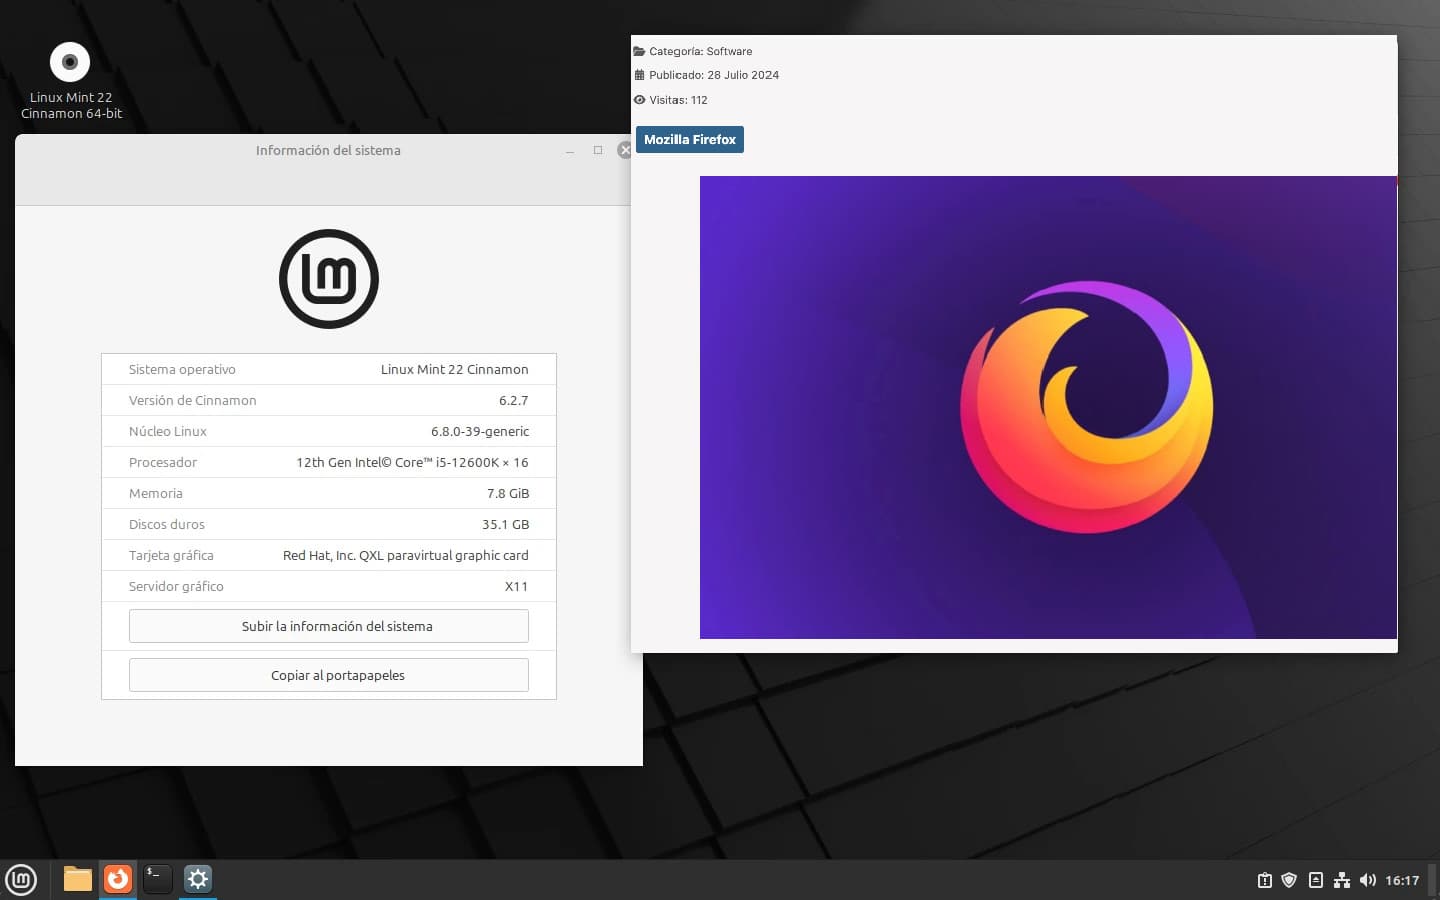1440x900 pixels.
Task: Click Subir la información del sistema button
Action: point(329,626)
